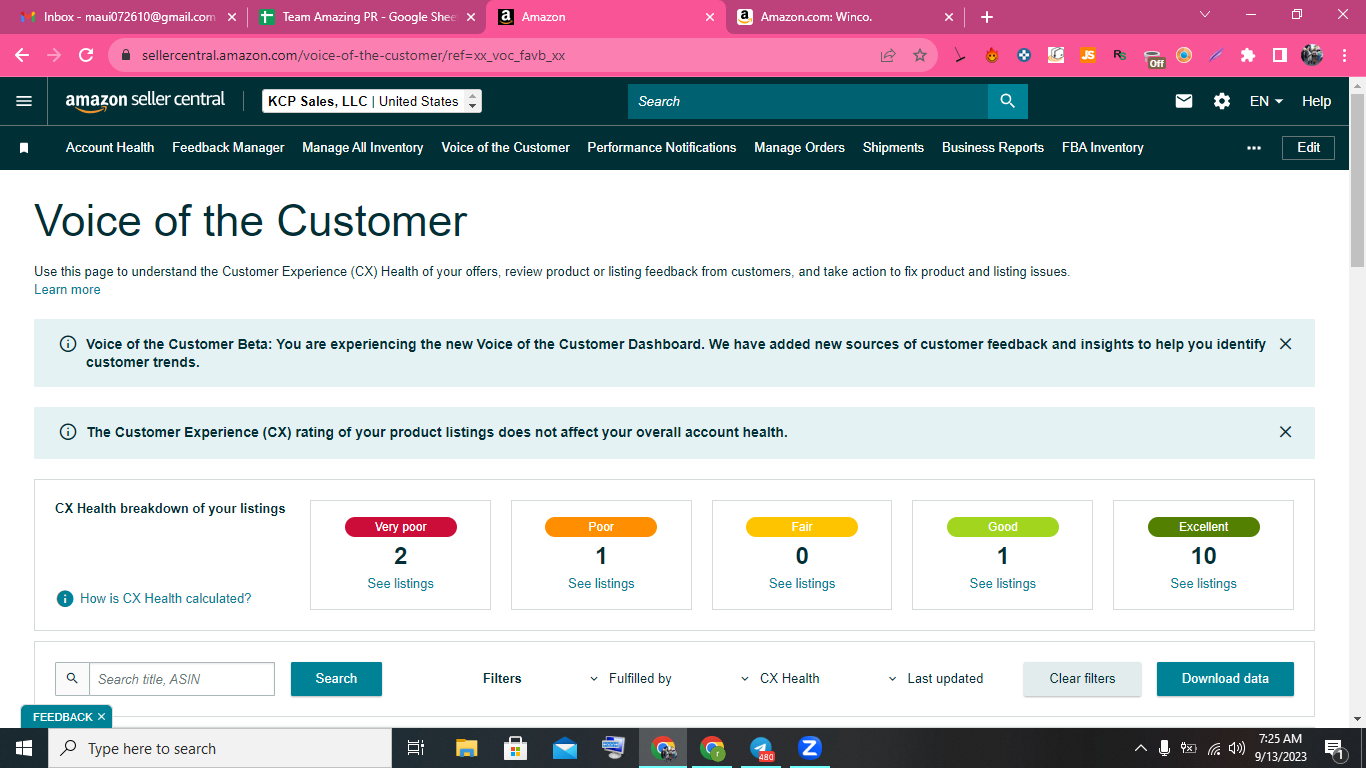Toggle the Chrome side panel icon
The height and width of the screenshot is (768, 1366).
pyautogui.click(x=1280, y=56)
